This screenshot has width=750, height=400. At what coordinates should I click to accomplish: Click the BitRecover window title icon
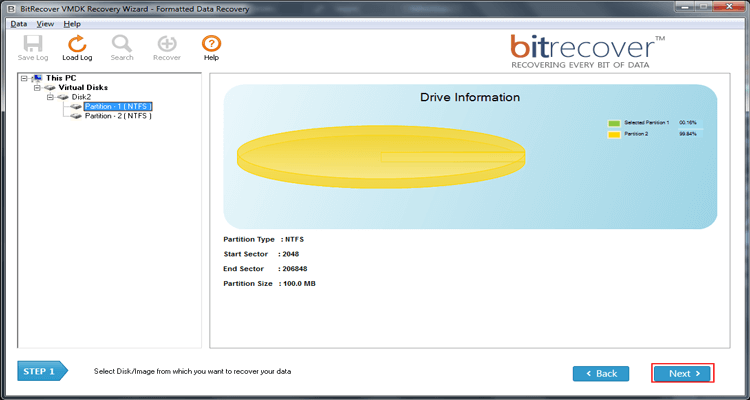click(x=12, y=9)
